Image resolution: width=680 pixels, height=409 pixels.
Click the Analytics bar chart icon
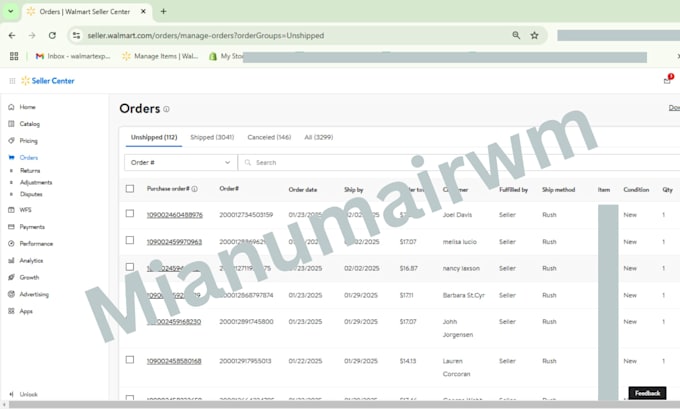point(11,260)
